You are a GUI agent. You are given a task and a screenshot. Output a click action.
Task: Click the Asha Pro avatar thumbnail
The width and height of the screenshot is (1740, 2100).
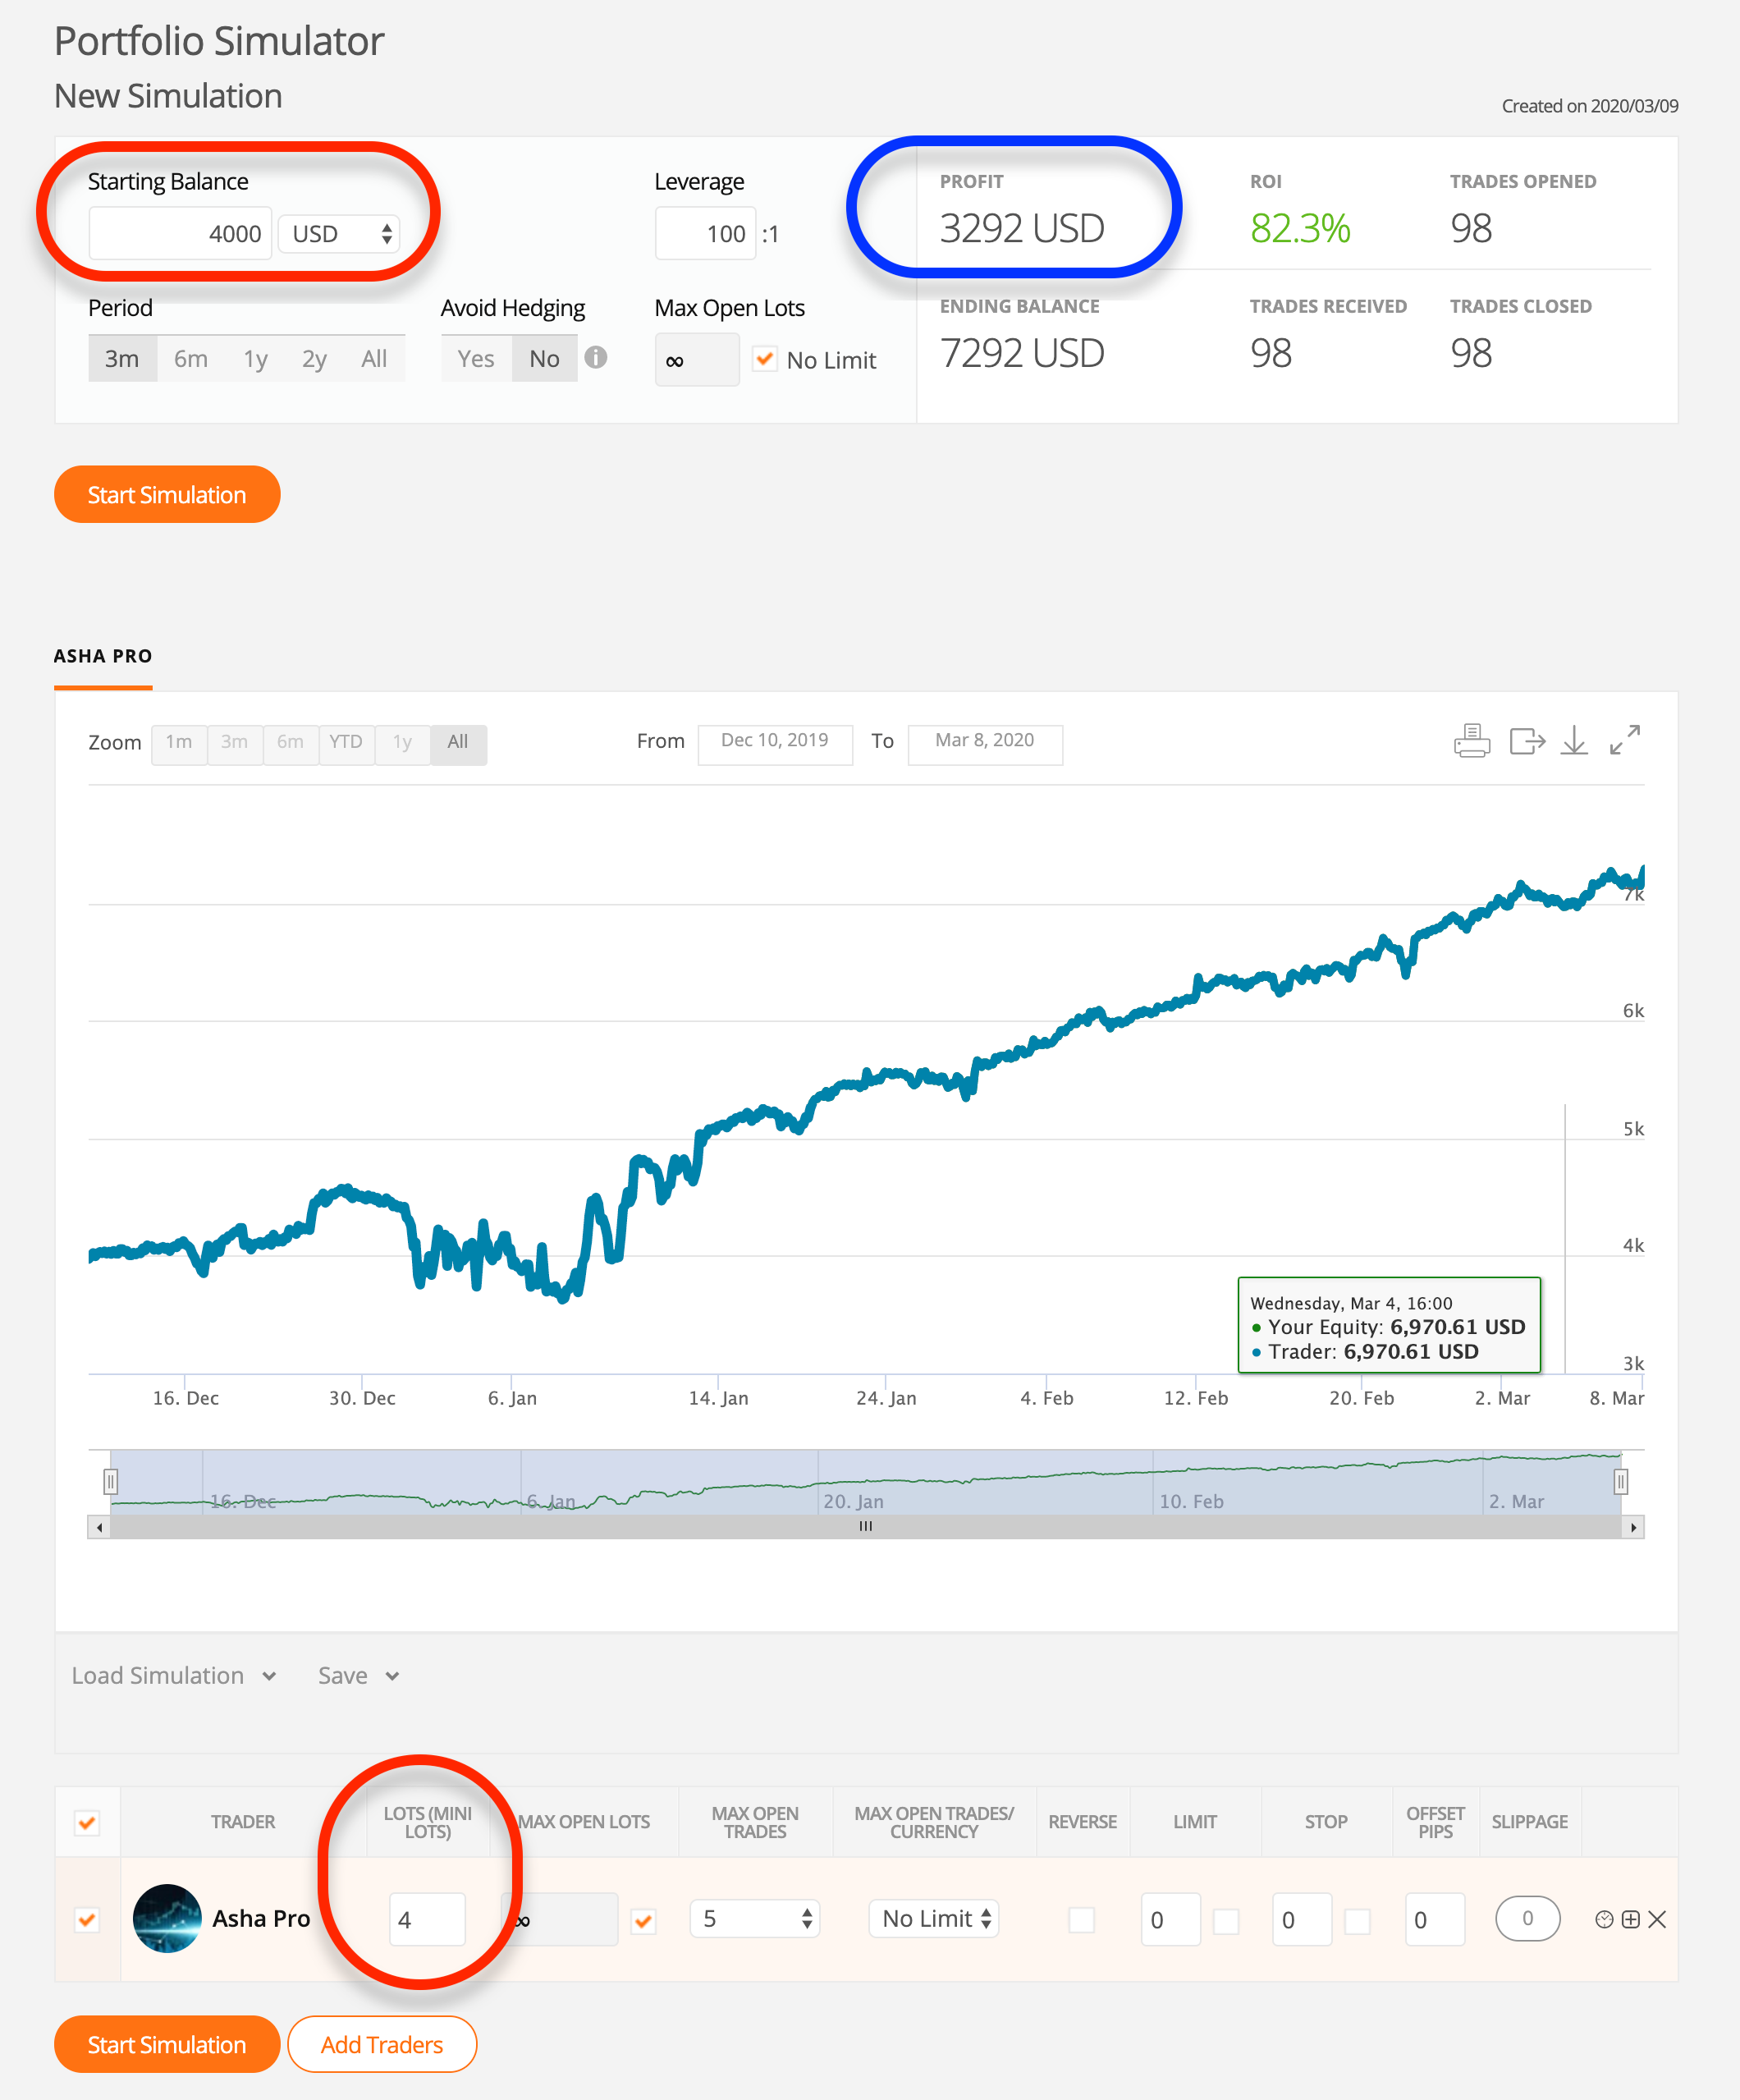click(x=167, y=1918)
